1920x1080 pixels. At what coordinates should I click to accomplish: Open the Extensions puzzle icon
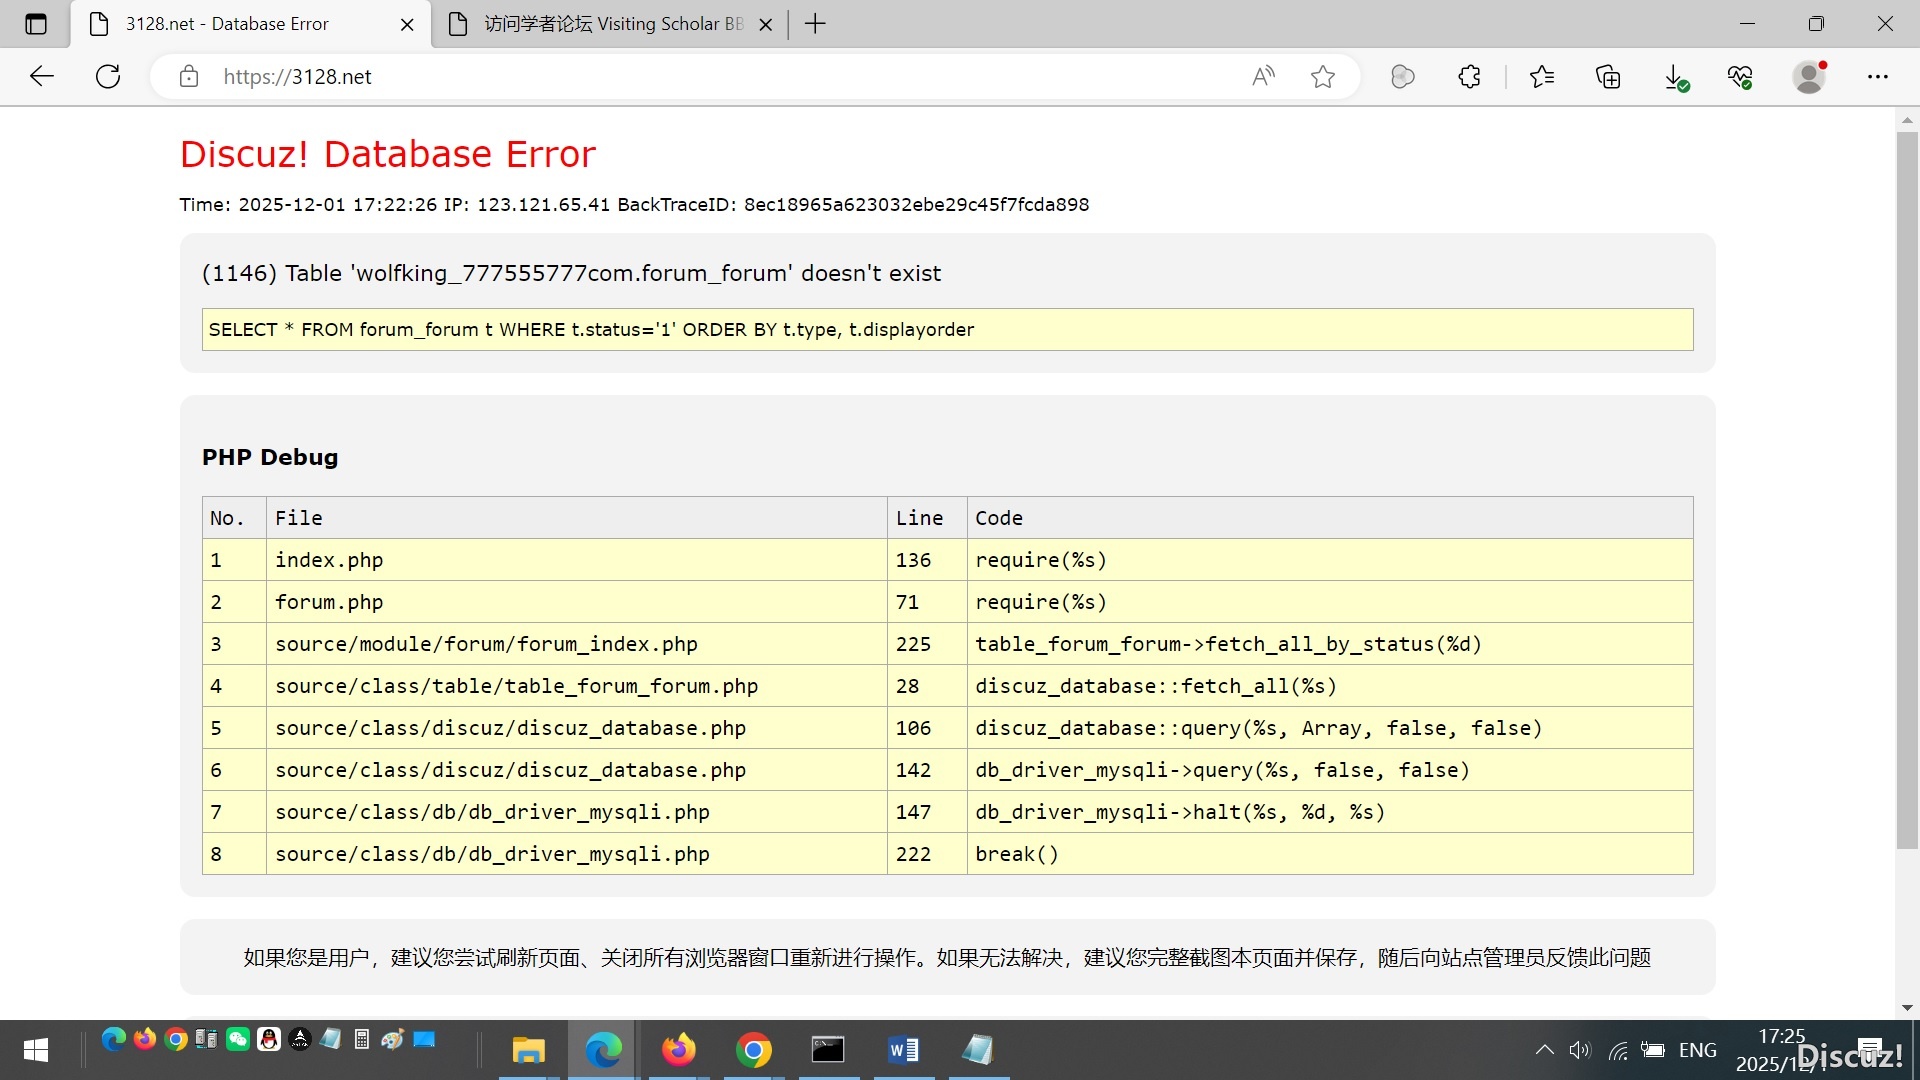[x=1469, y=76]
